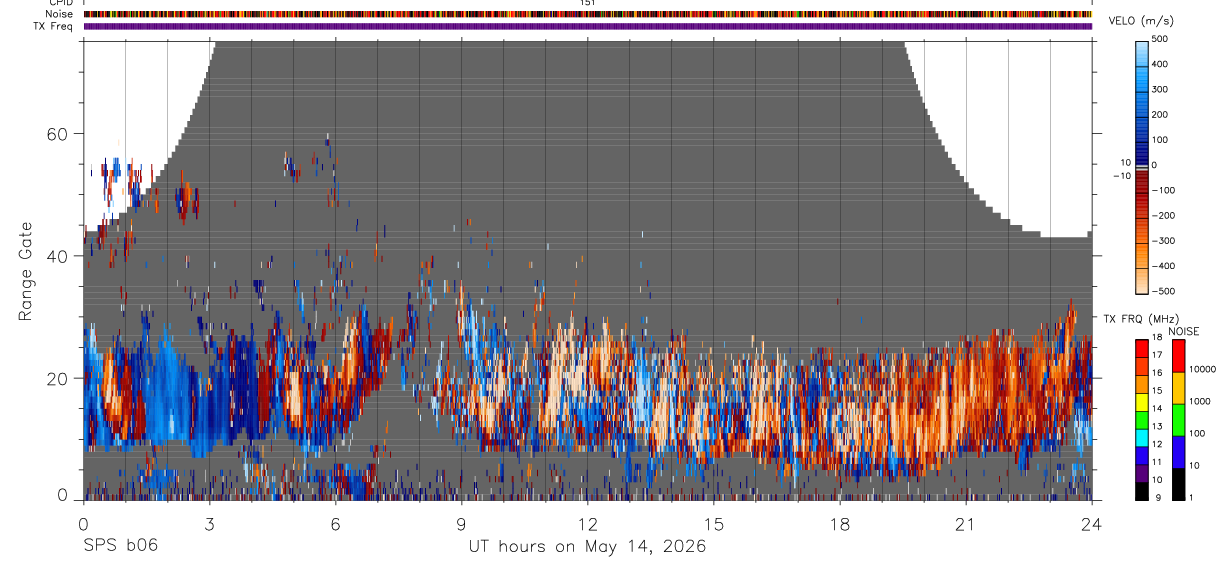Click the positive 200 velocity tick label
Image resolution: width=1228 pixels, height=567 pixels.
point(1160,114)
